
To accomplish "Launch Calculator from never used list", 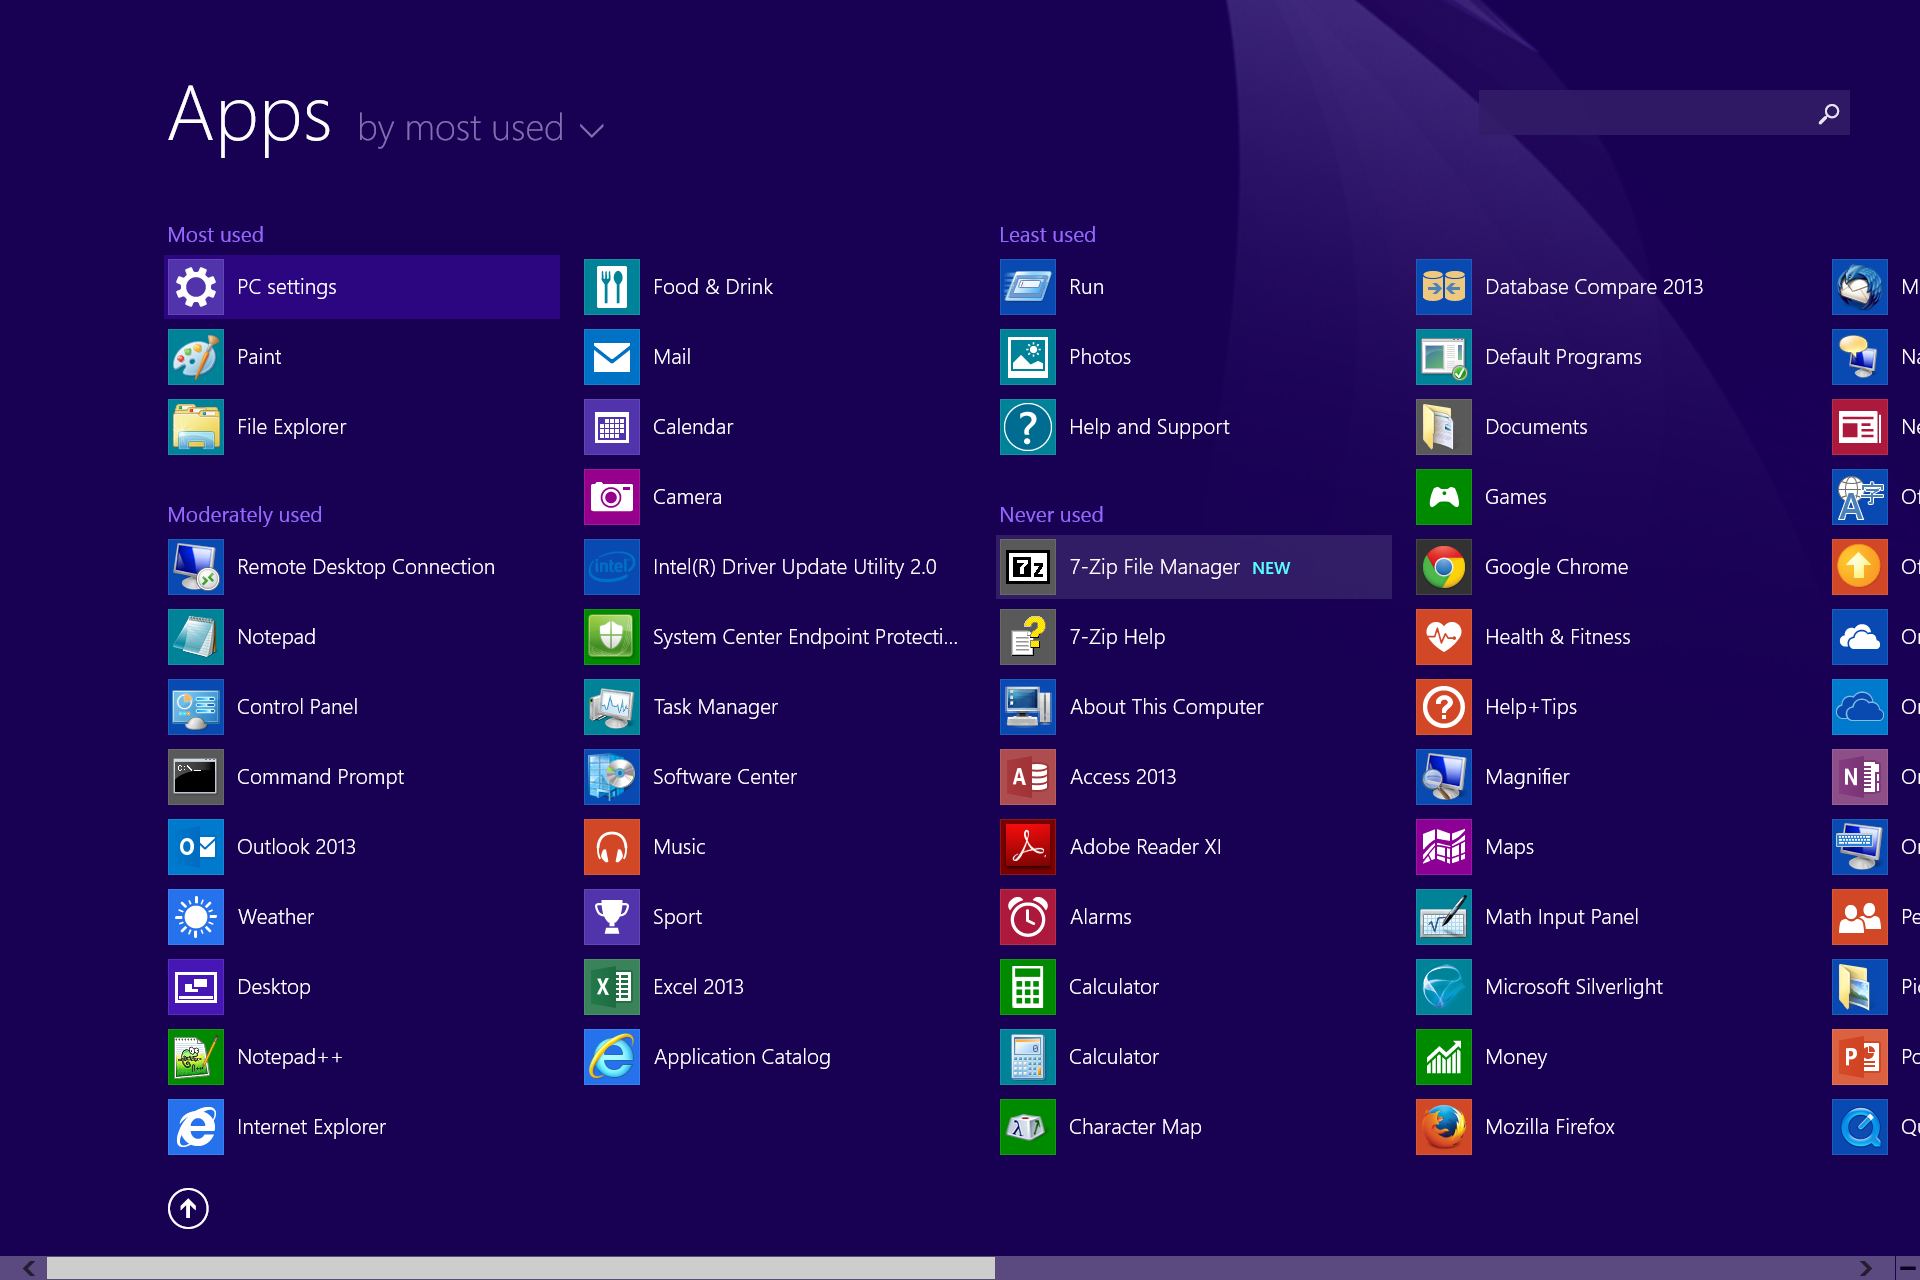I will [x=1114, y=986].
